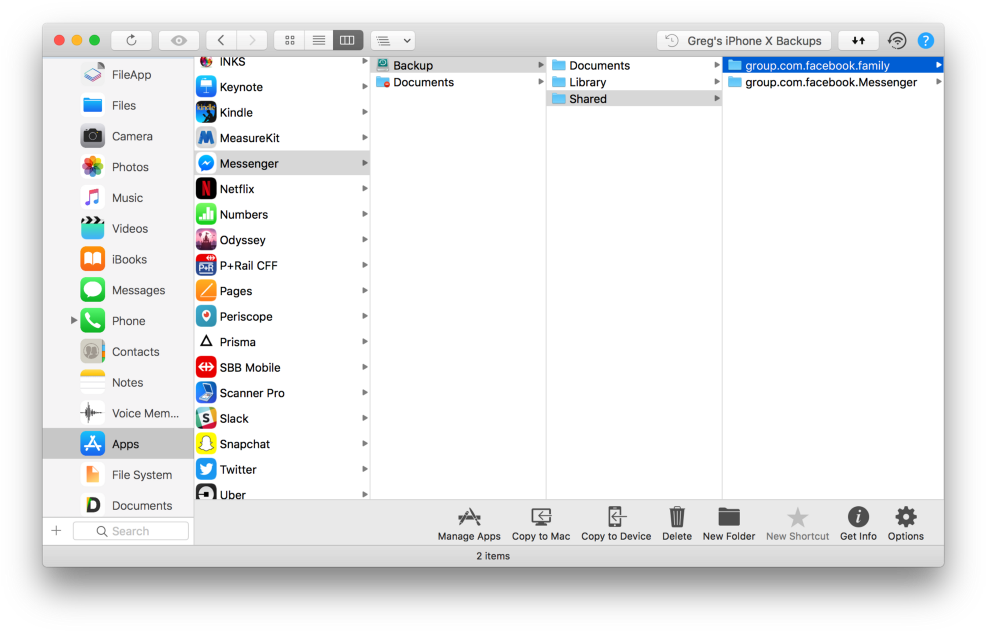
Task: Open Contacts in the sidebar
Action: point(118,352)
